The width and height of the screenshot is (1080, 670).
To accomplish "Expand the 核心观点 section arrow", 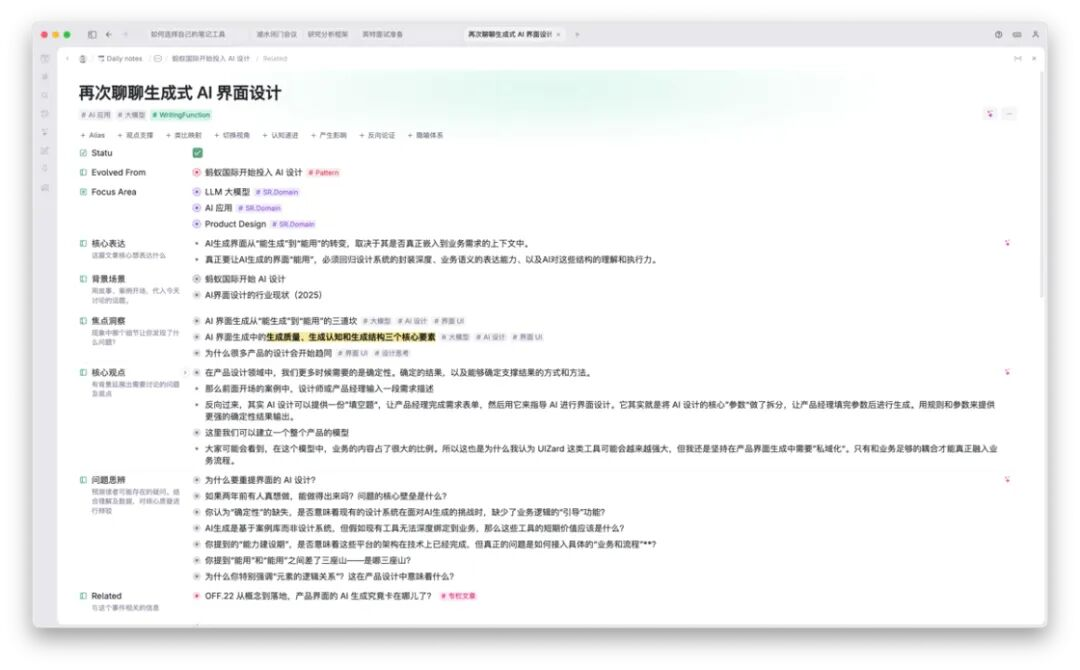I will pyautogui.click(x=186, y=373).
